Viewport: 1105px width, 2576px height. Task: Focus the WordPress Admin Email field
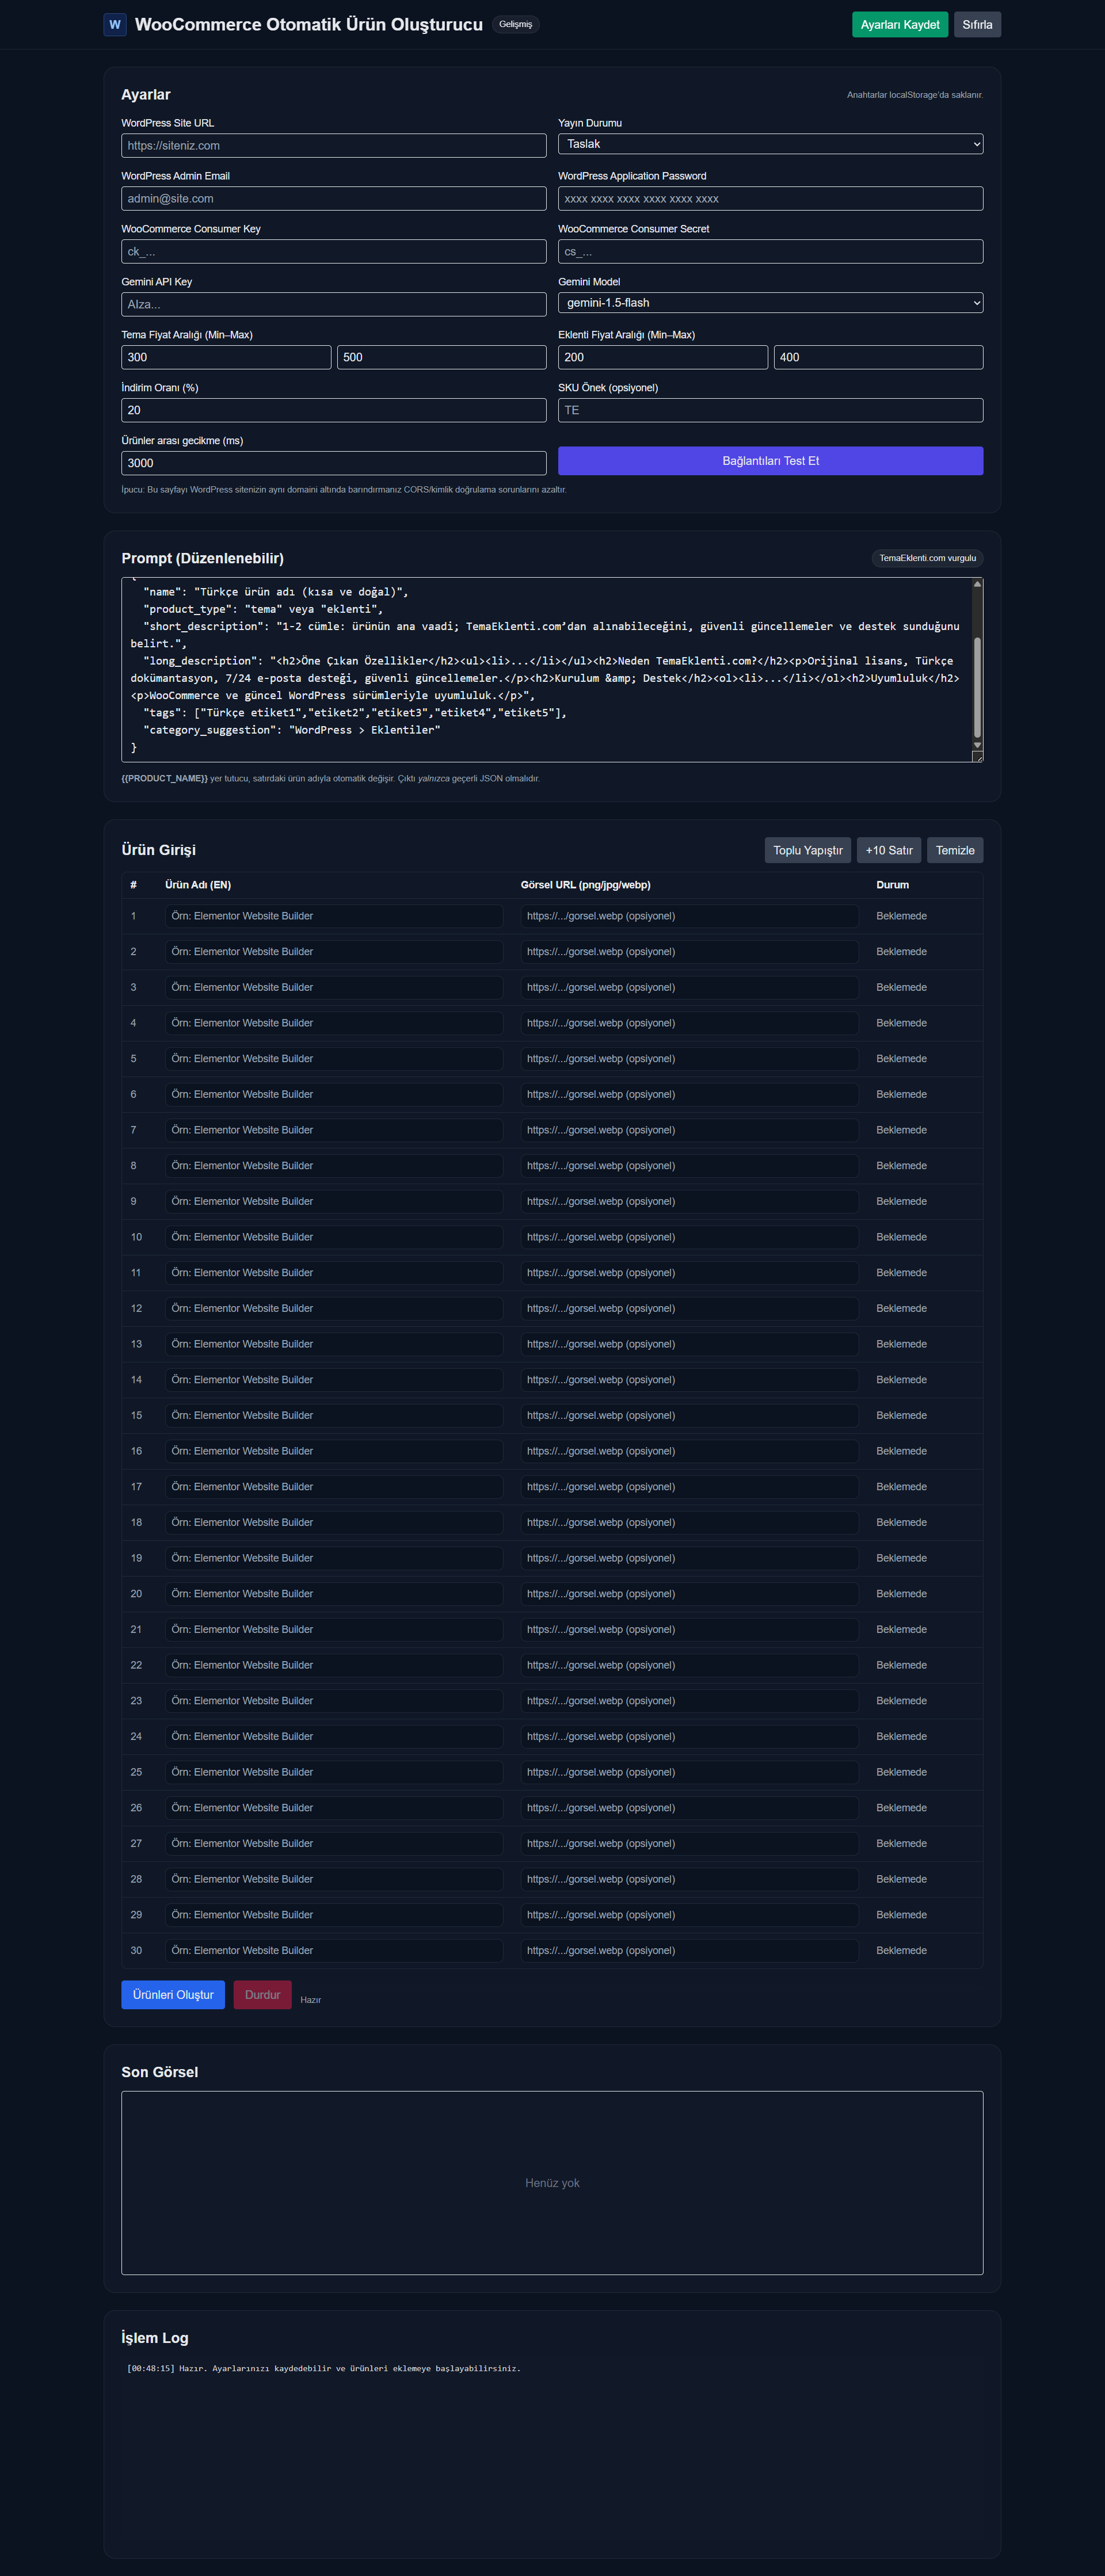pyautogui.click(x=334, y=199)
